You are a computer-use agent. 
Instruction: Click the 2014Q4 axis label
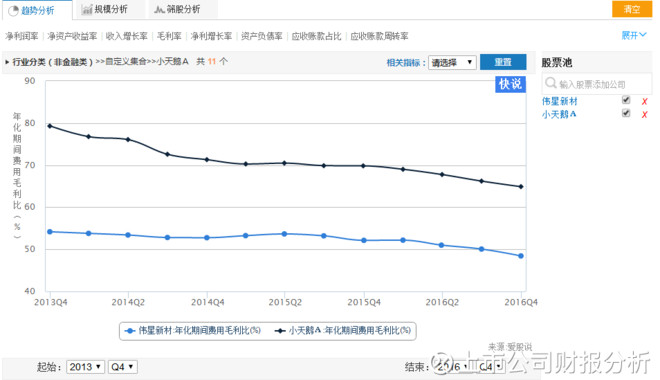[x=208, y=302]
